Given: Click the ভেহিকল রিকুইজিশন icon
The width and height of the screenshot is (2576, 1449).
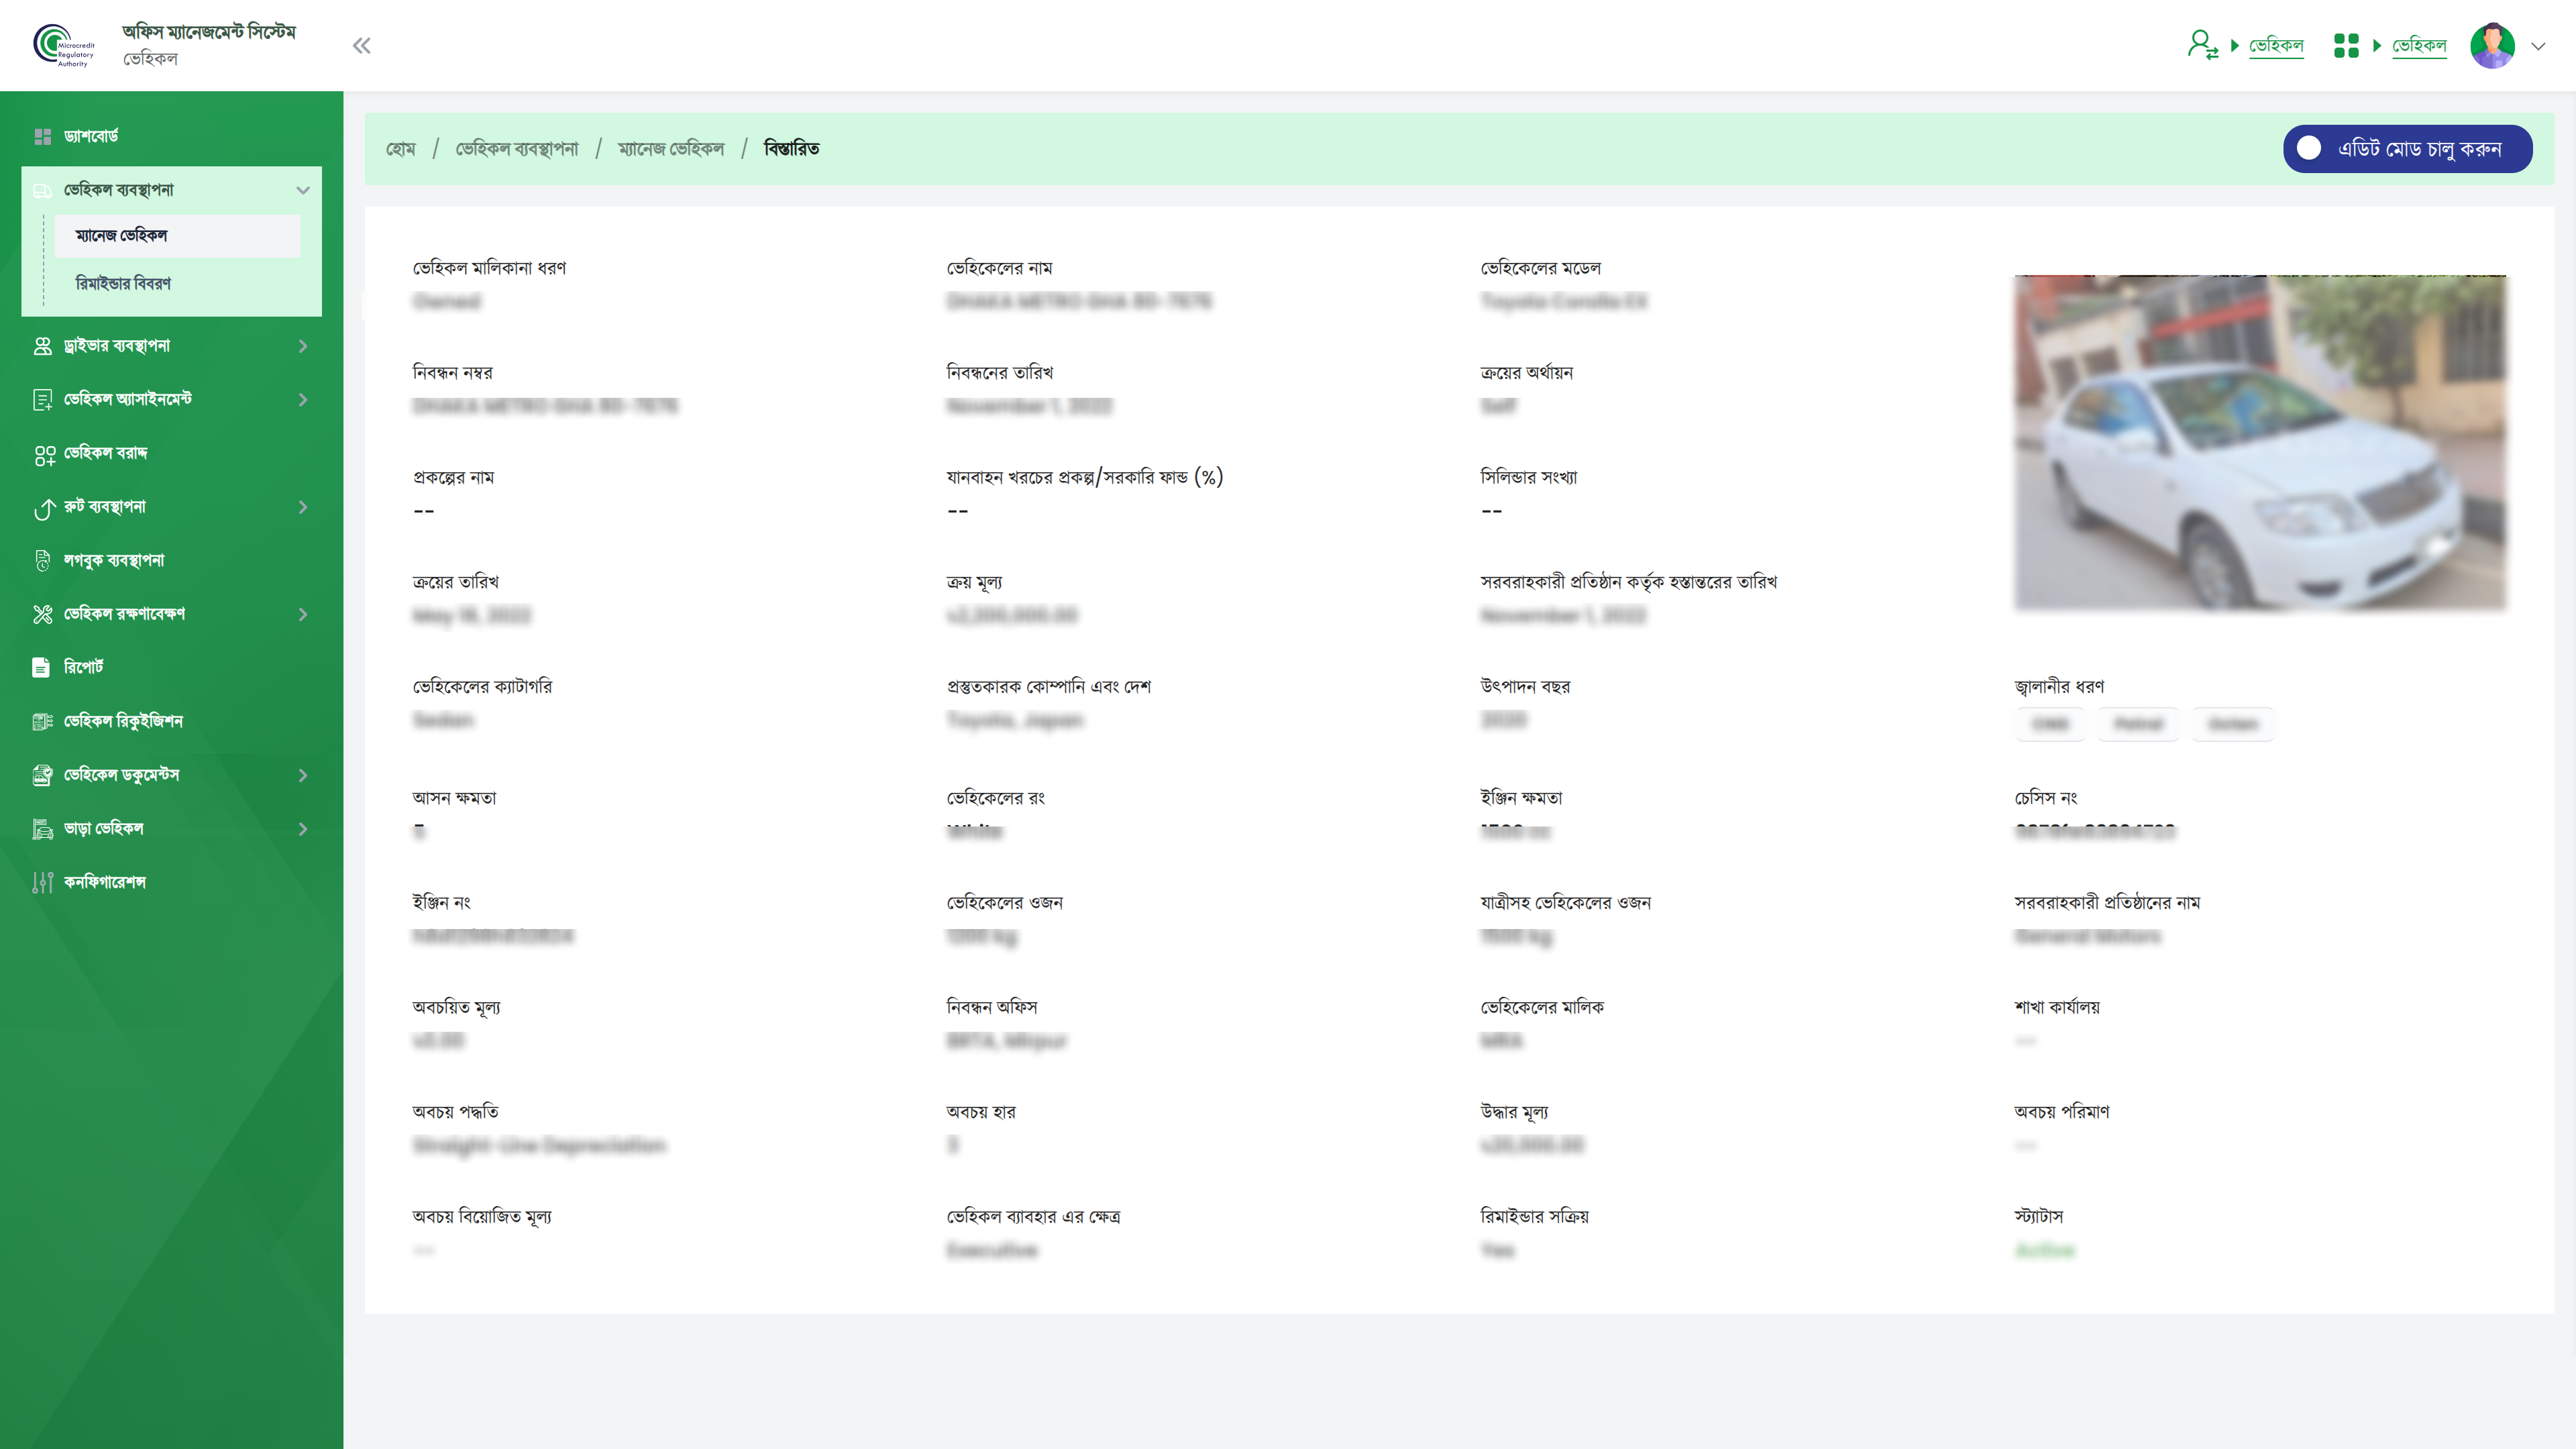Looking at the screenshot, I should click(42, 721).
